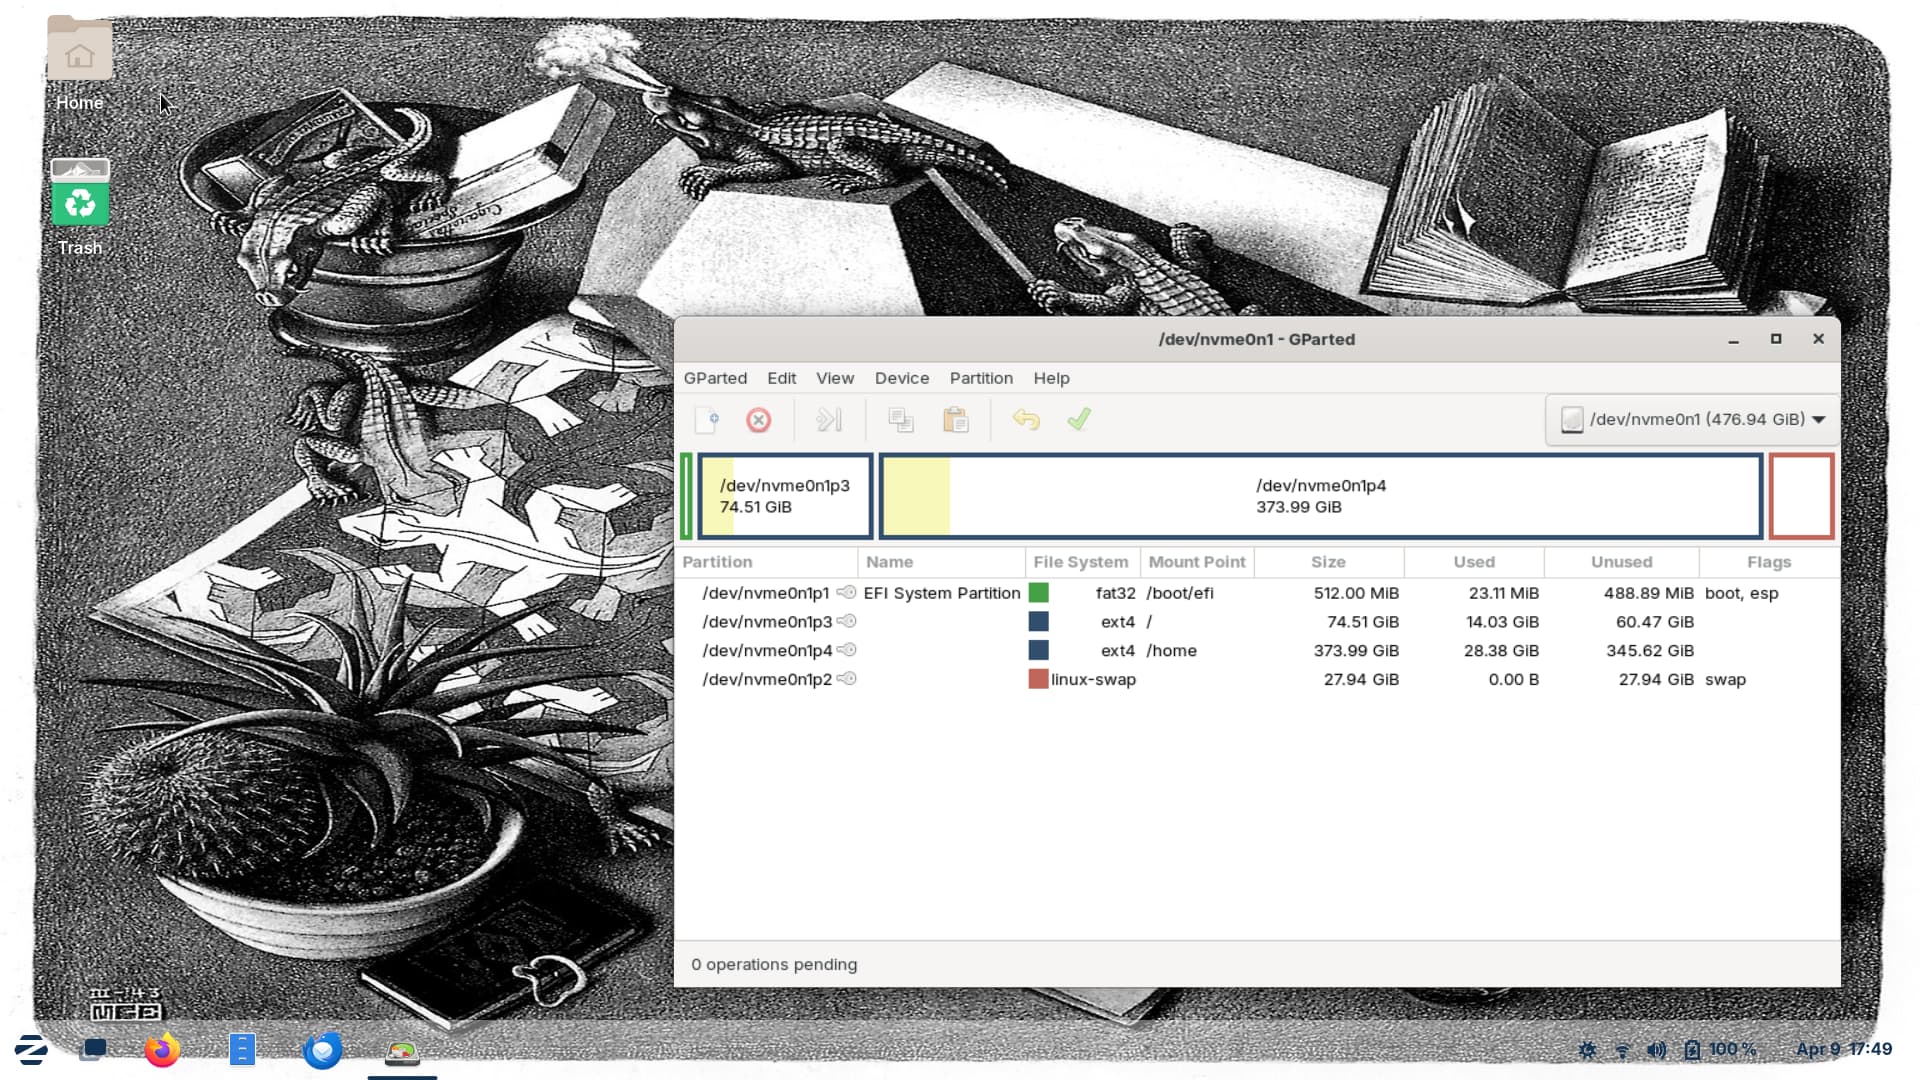The image size is (1920, 1080).
Task: Open the Files manager taskbar icon
Action: [242, 1050]
